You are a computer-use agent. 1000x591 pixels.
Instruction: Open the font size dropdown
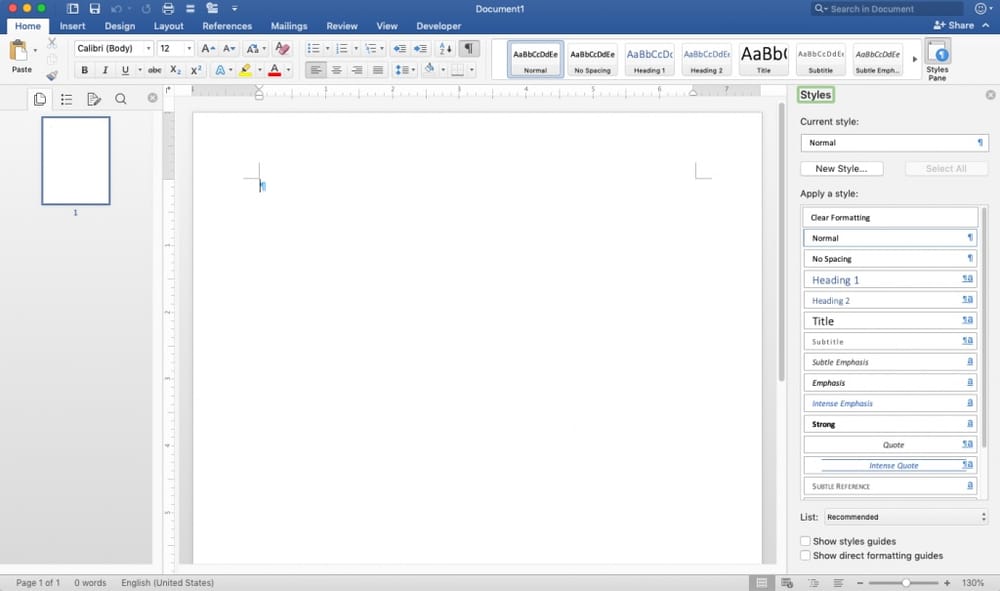pyautogui.click(x=187, y=48)
